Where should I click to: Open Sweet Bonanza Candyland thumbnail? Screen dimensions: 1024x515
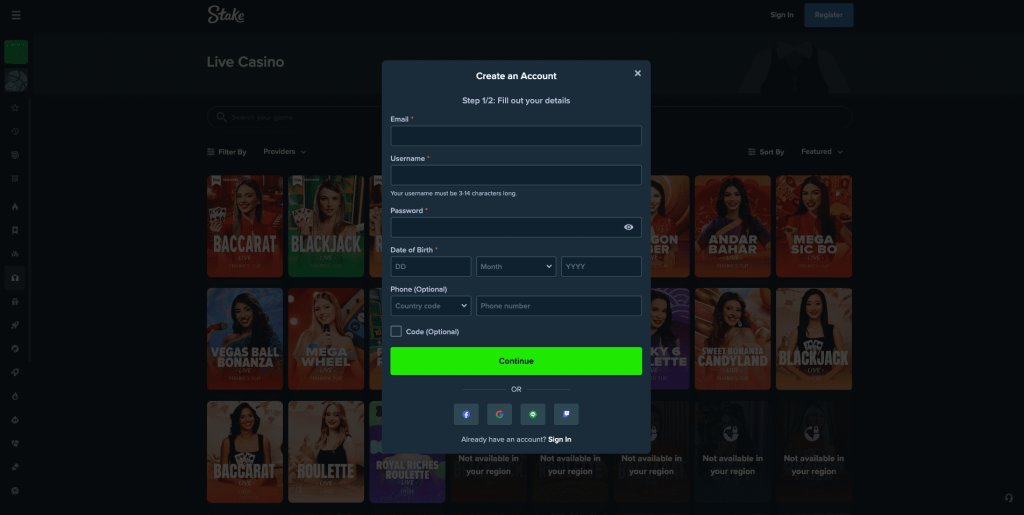[x=733, y=339]
